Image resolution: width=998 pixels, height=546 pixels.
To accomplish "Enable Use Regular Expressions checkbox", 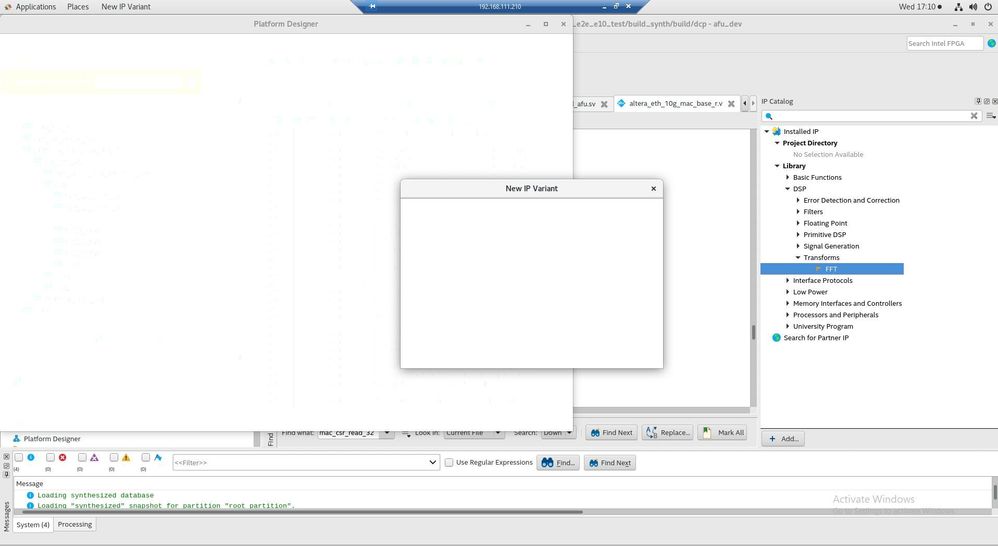I will pyautogui.click(x=449, y=463).
